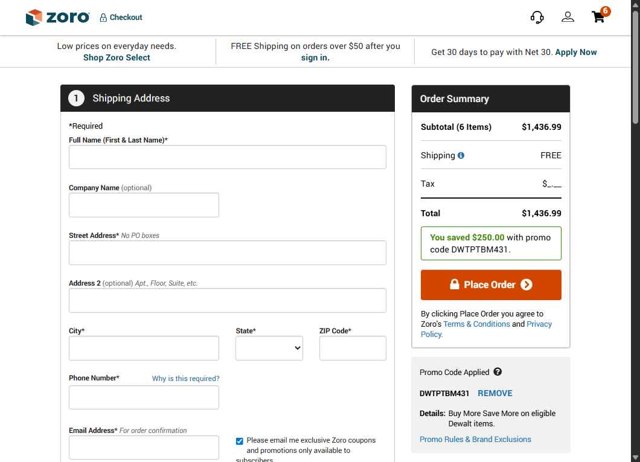Open the customer support headset icon
This screenshot has width=640, height=462.
(x=537, y=17)
